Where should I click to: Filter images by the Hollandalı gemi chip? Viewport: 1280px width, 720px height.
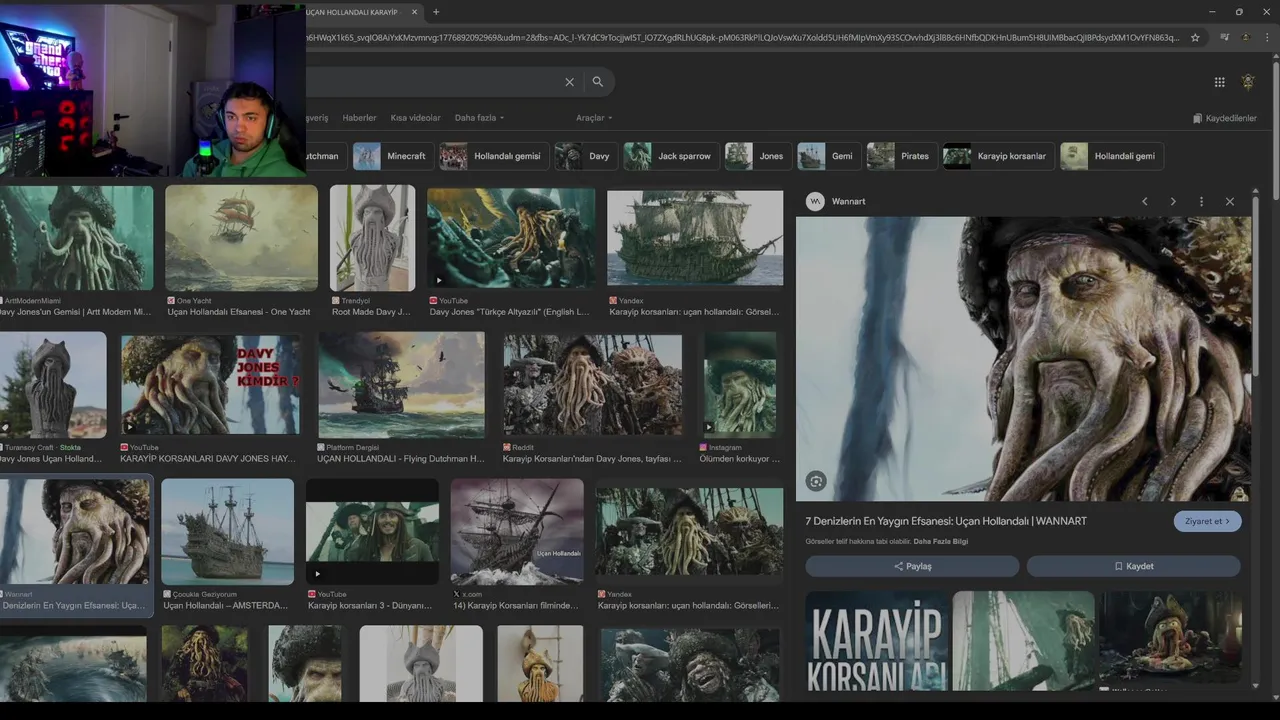(x=1112, y=156)
